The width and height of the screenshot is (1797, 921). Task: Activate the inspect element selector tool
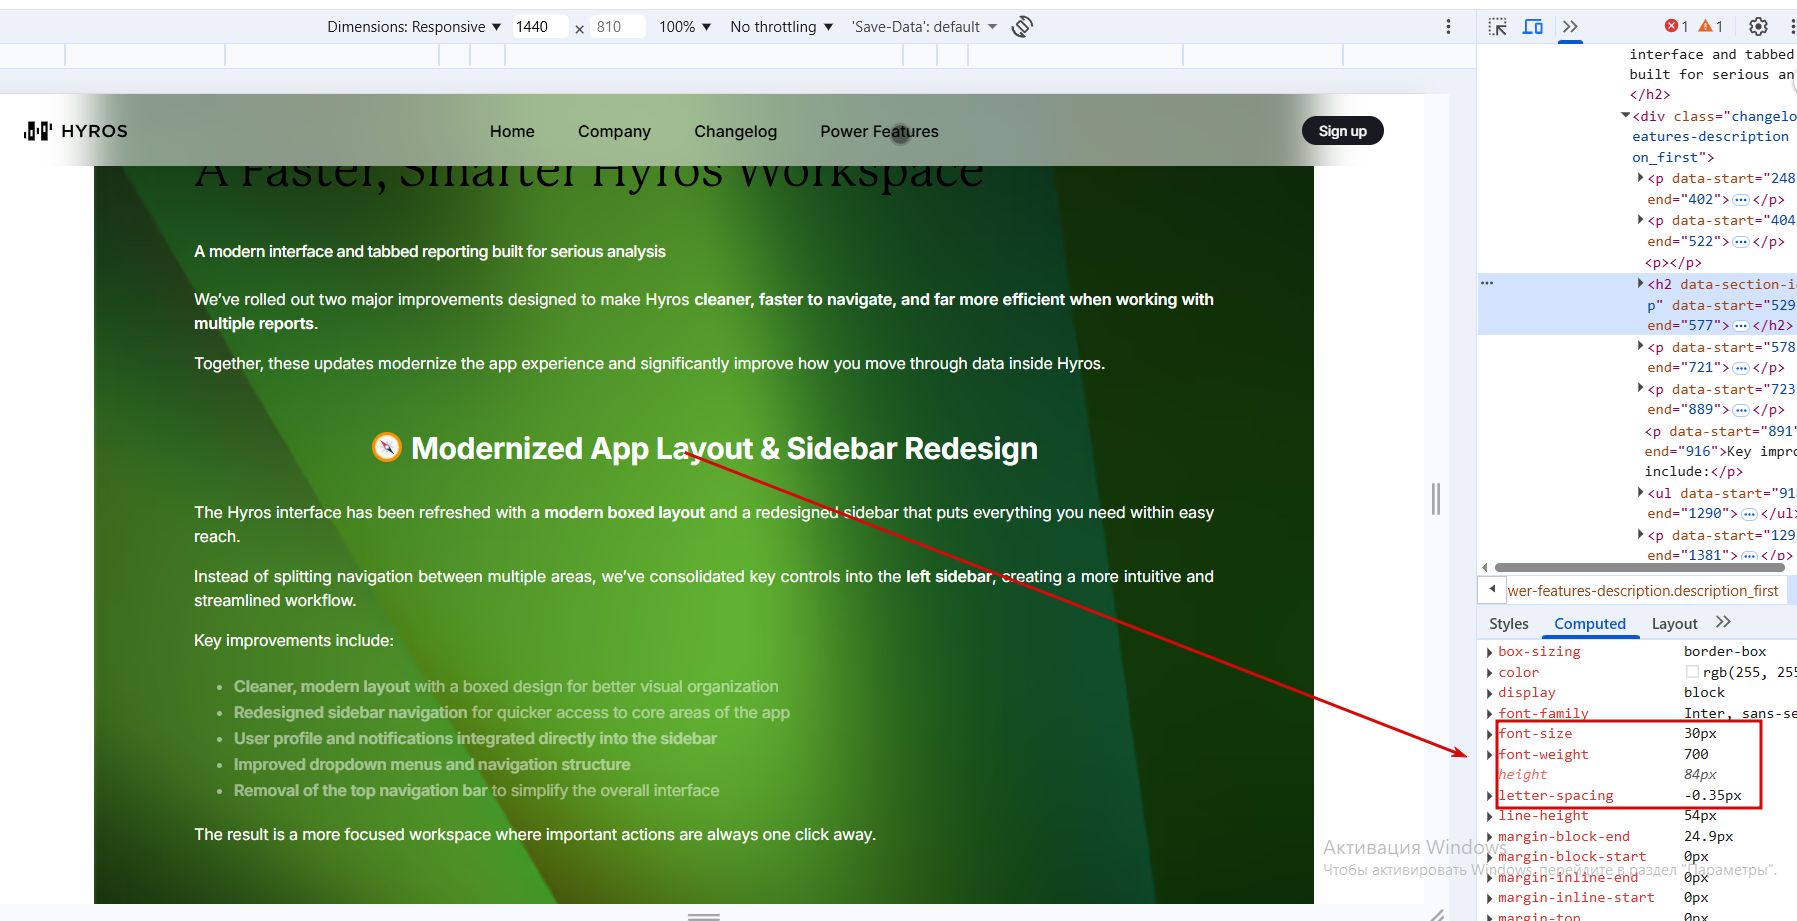[1497, 27]
